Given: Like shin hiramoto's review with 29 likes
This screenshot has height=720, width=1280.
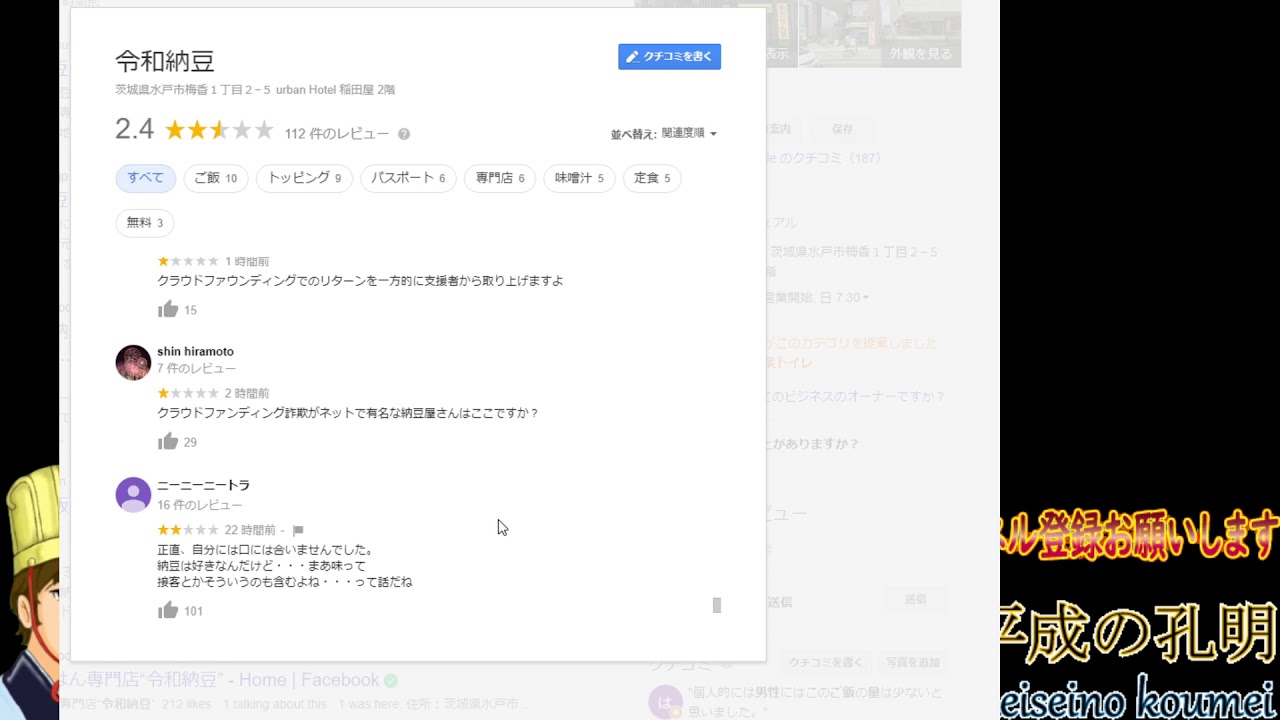Looking at the screenshot, I should 168,441.
